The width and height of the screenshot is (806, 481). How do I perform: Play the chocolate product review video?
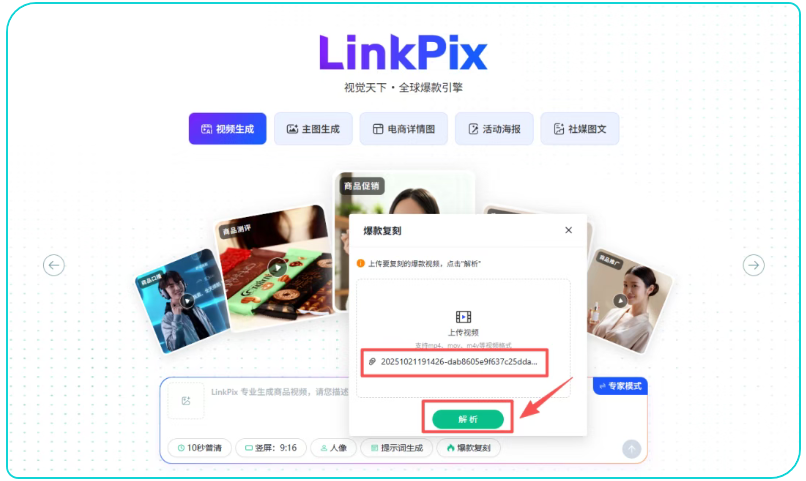tap(277, 267)
